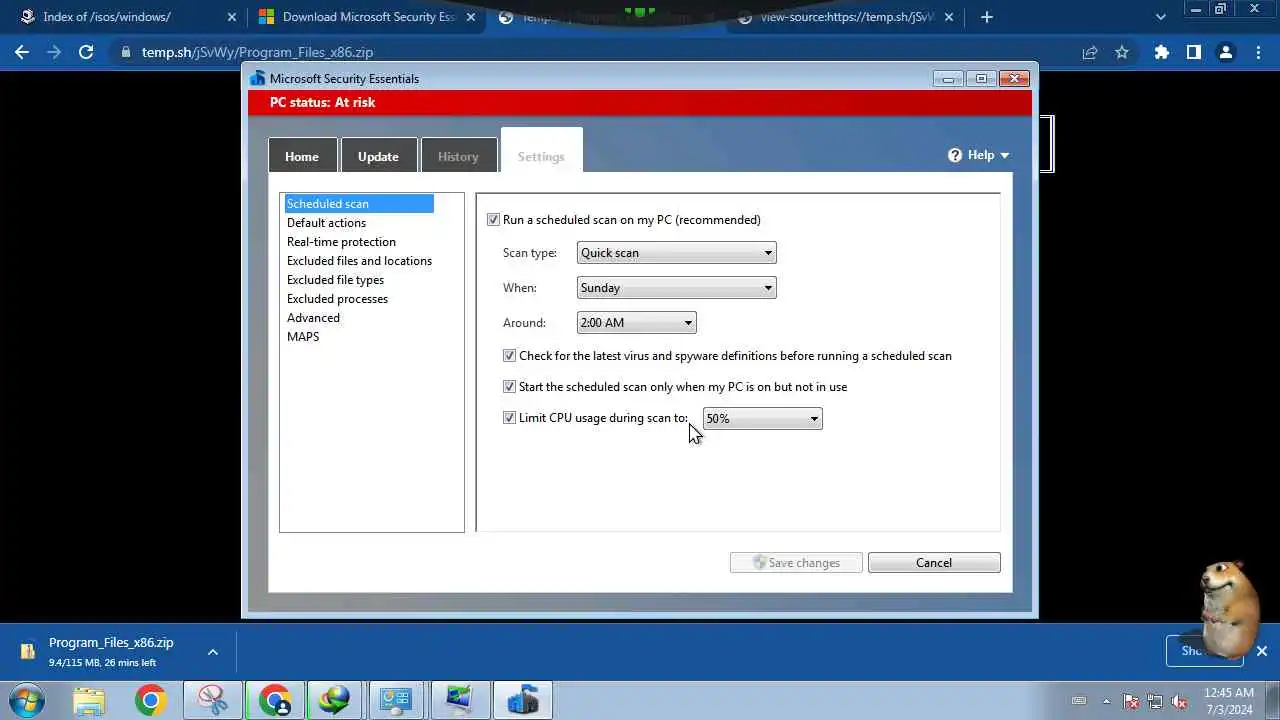The width and height of the screenshot is (1280, 720).
Task: Open the Chrome tab search chevron
Action: [1161, 17]
